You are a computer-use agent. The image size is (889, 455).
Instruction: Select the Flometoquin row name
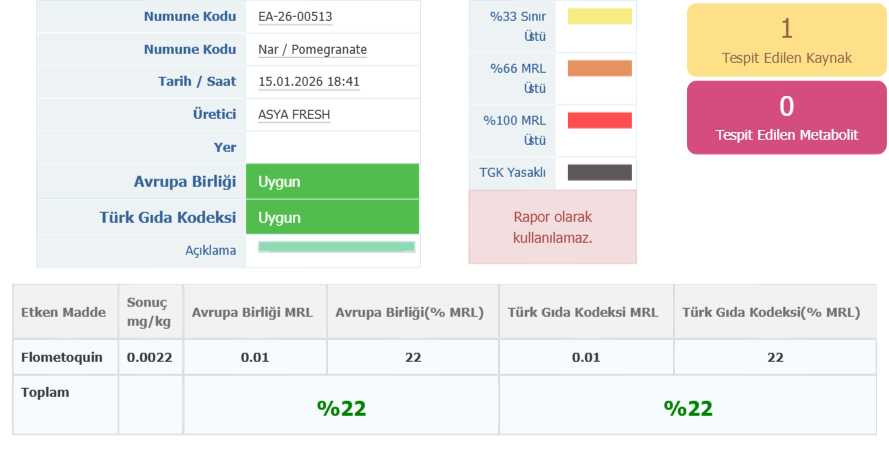[x=62, y=357]
